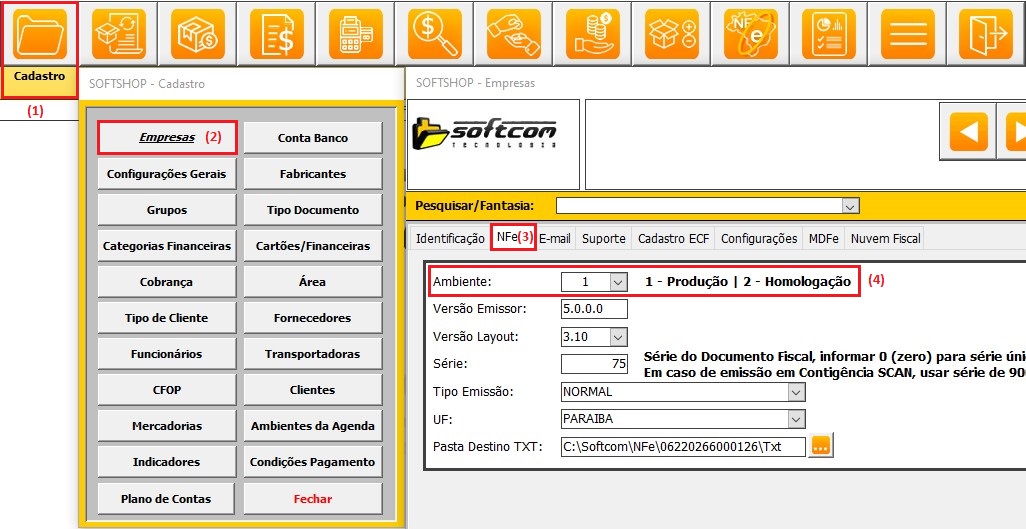The width and height of the screenshot is (1026, 529).
Task: Expand the Tipo Emissão dropdown
Action: 795,392
